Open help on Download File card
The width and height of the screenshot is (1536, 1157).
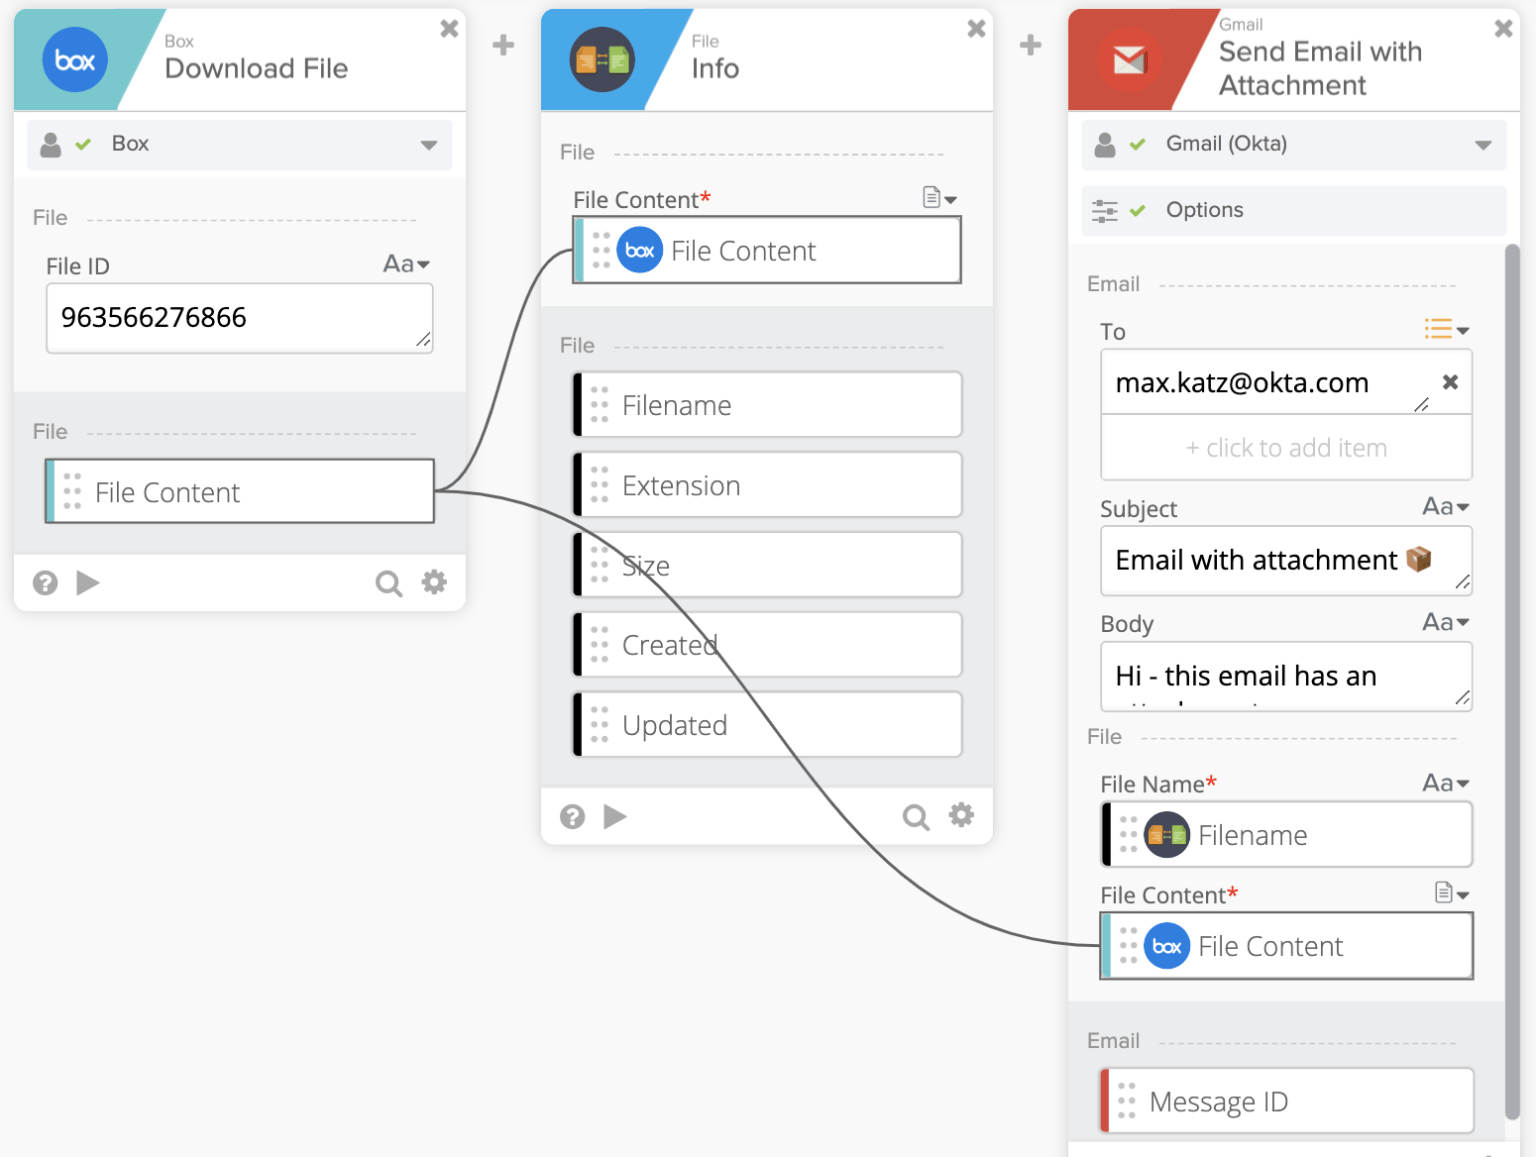(x=45, y=583)
